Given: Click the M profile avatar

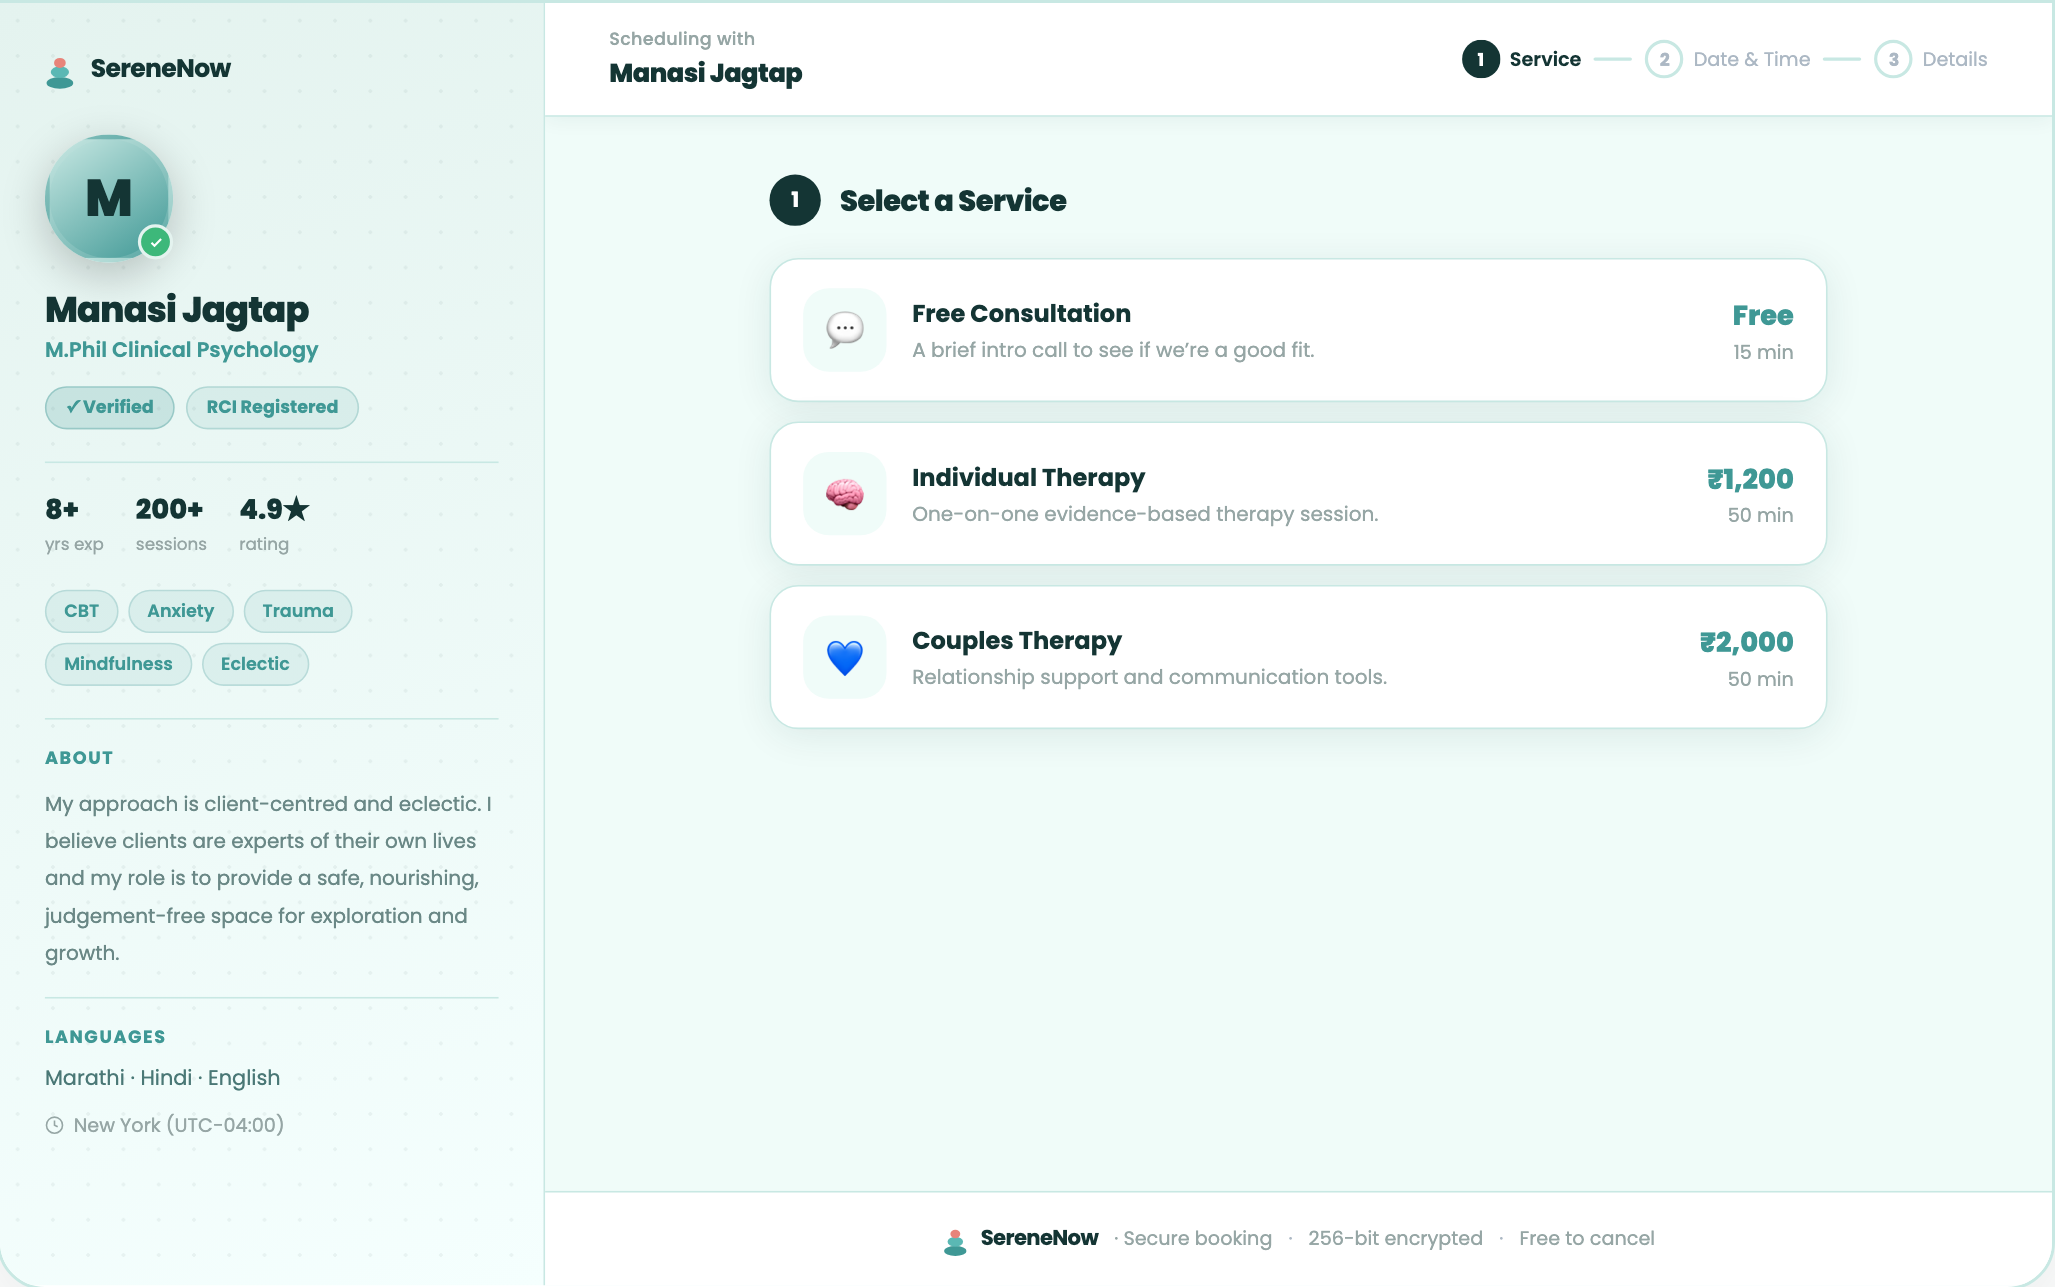Looking at the screenshot, I should [109, 198].
